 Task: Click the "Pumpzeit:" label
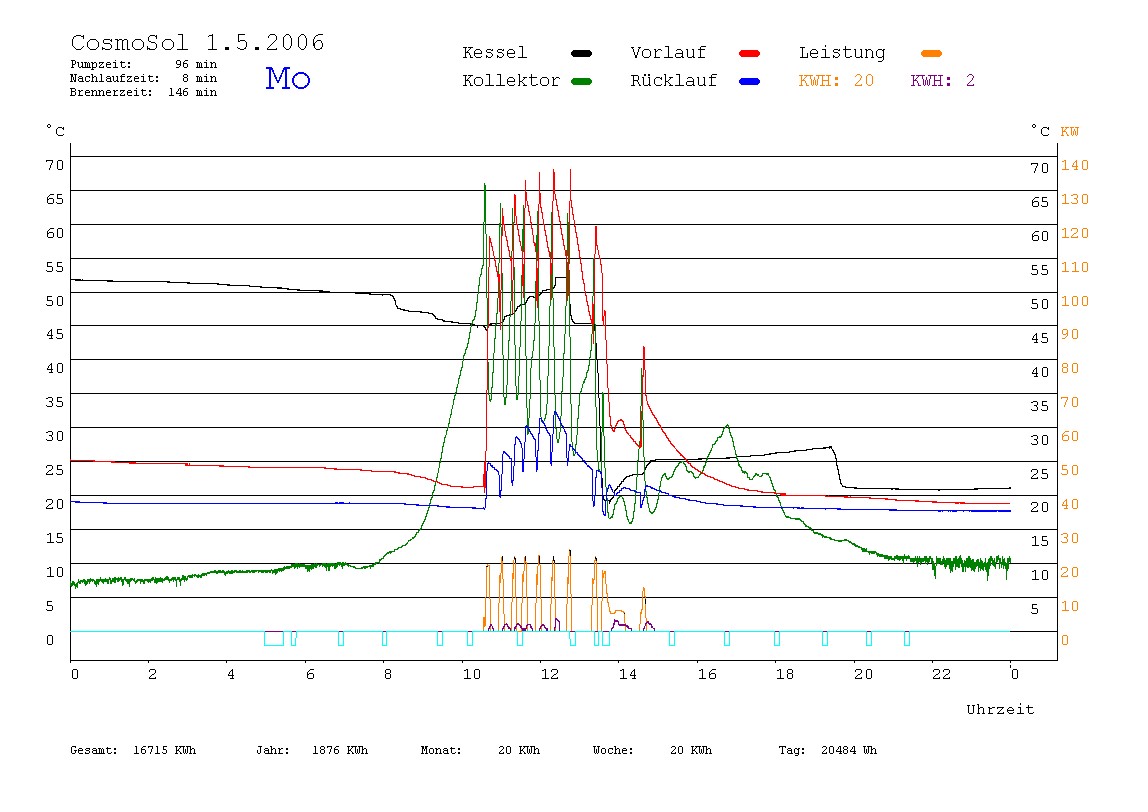(x=101, y=64)
